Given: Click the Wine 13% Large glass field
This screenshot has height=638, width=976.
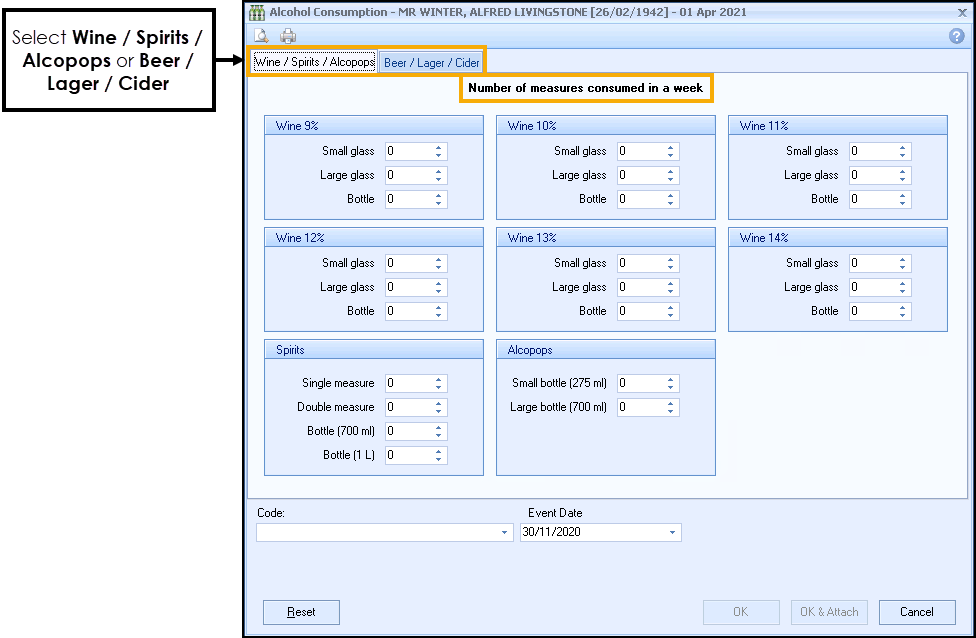Looking at the screenshot, I should click(639, 287).
